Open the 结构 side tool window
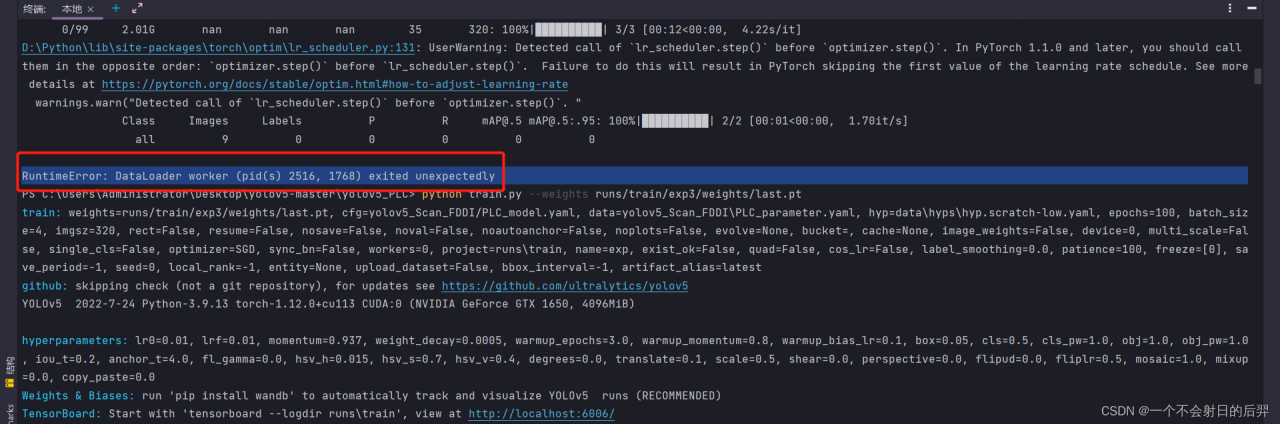This screenshot has width=1280, height=424. 9,364
